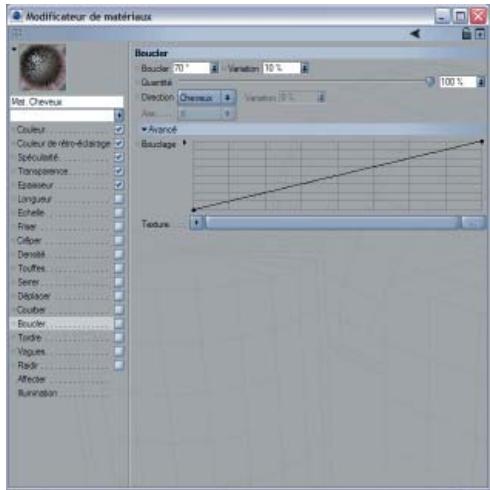Enable the Vagues checkbox
Viewport: 490px width, 490px height.
tap(119, 351)
